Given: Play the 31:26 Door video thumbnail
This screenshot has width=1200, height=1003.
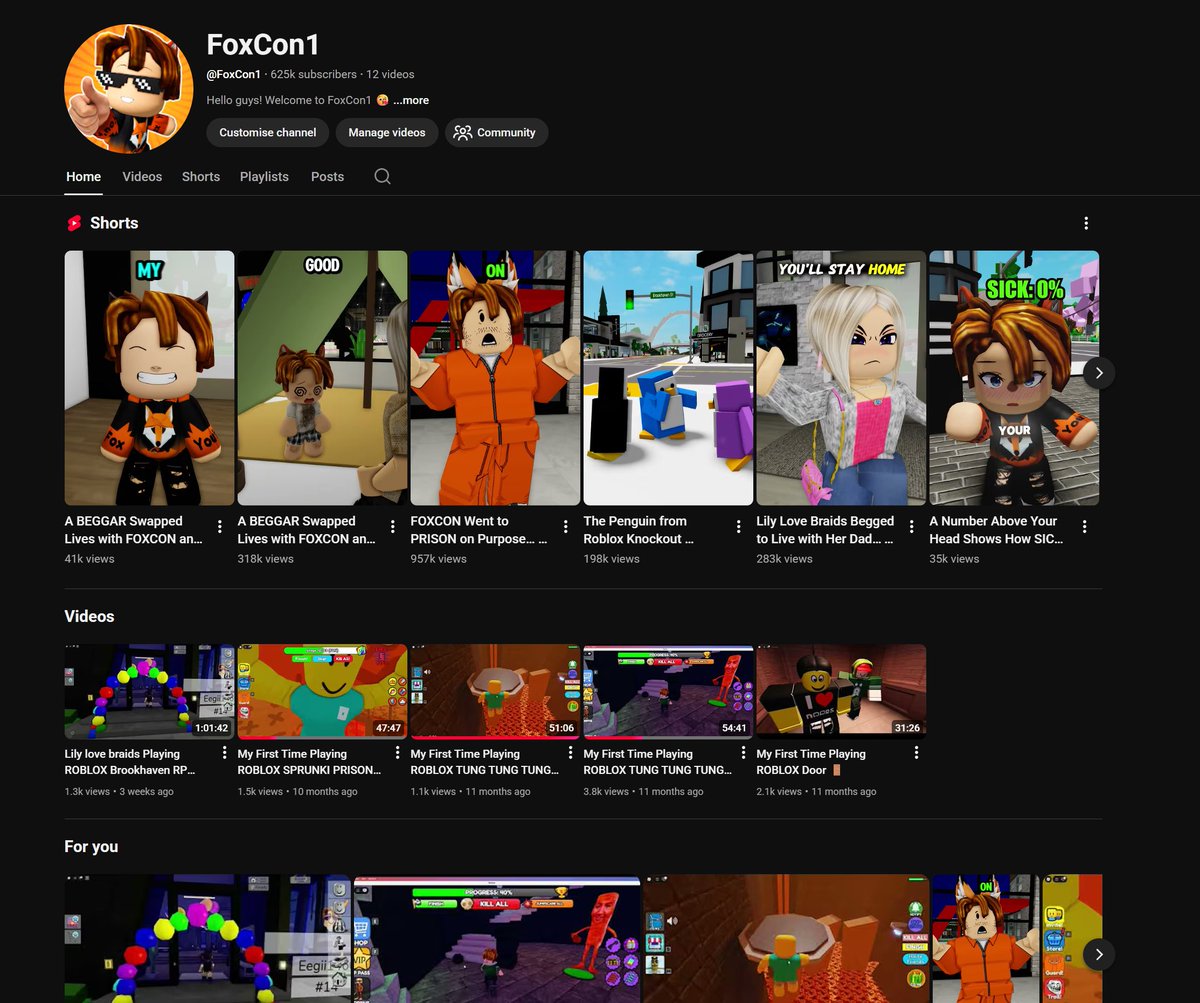Looking at the screenshot, I should click(841, 691).
